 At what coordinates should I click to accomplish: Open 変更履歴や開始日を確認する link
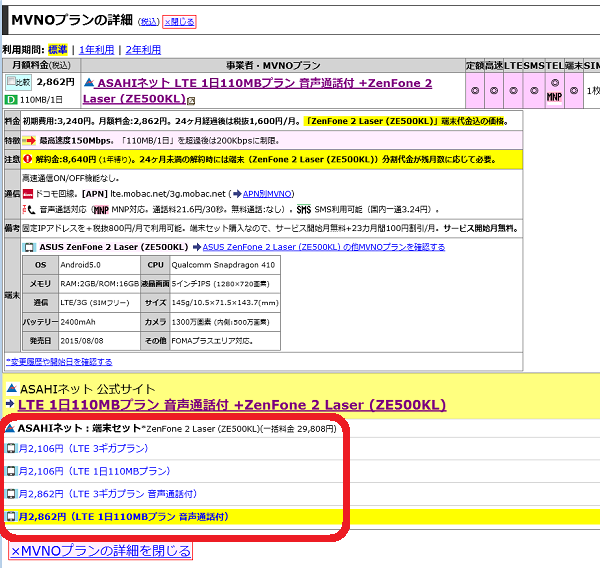click(x=59, y=362)
